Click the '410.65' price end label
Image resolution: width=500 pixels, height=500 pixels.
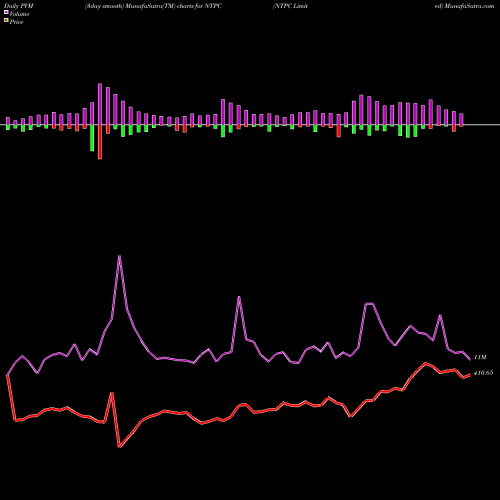coord(483,373)
